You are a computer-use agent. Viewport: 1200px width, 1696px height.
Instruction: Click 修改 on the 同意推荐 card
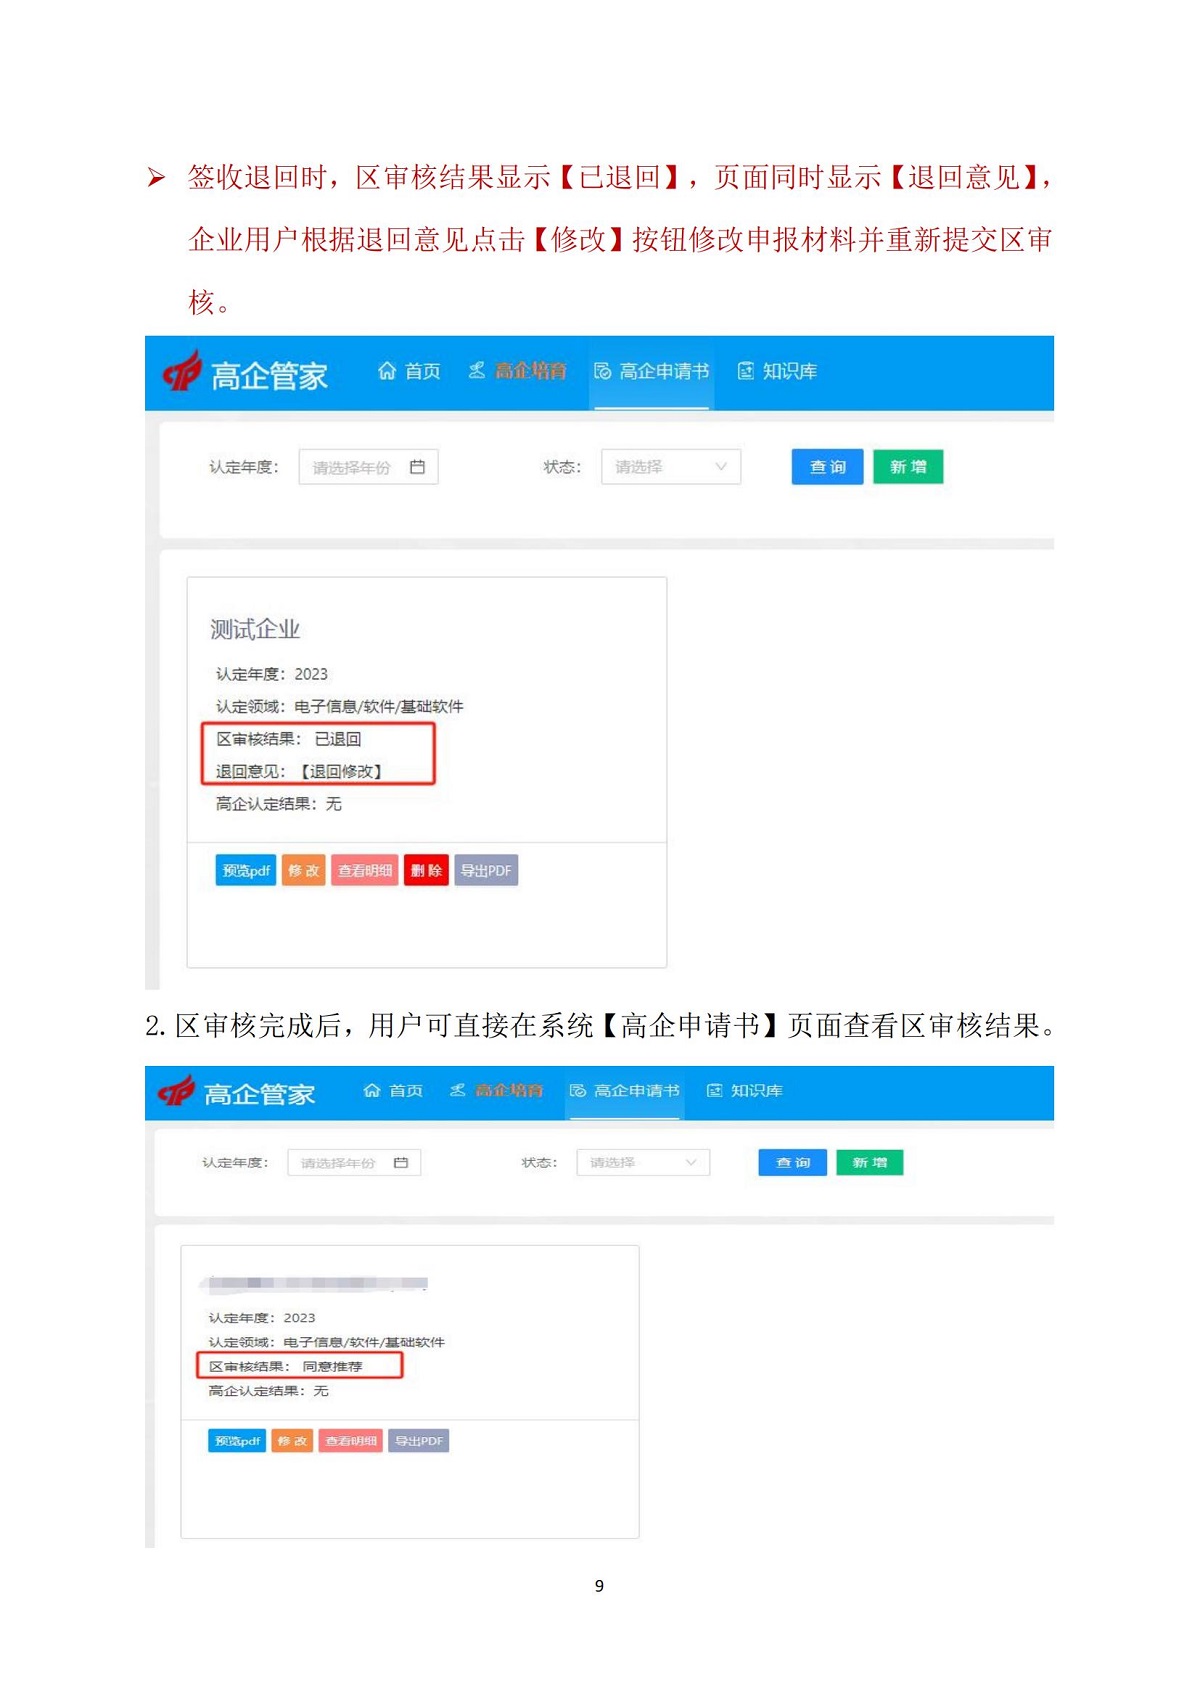292,1441
